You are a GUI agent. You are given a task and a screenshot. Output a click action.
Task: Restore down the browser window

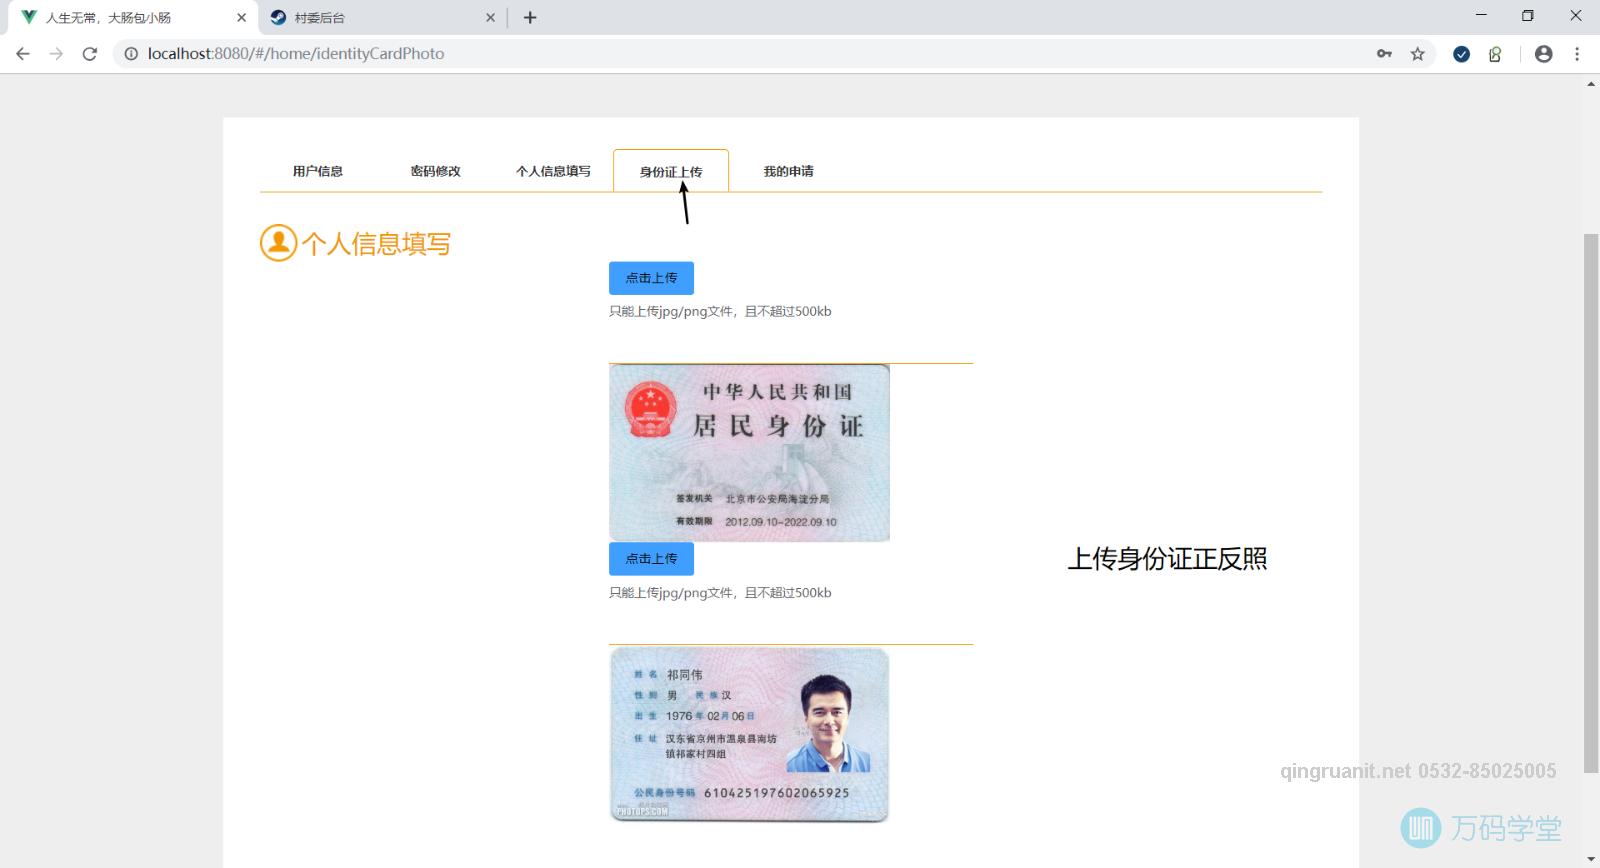point(1527,15)
